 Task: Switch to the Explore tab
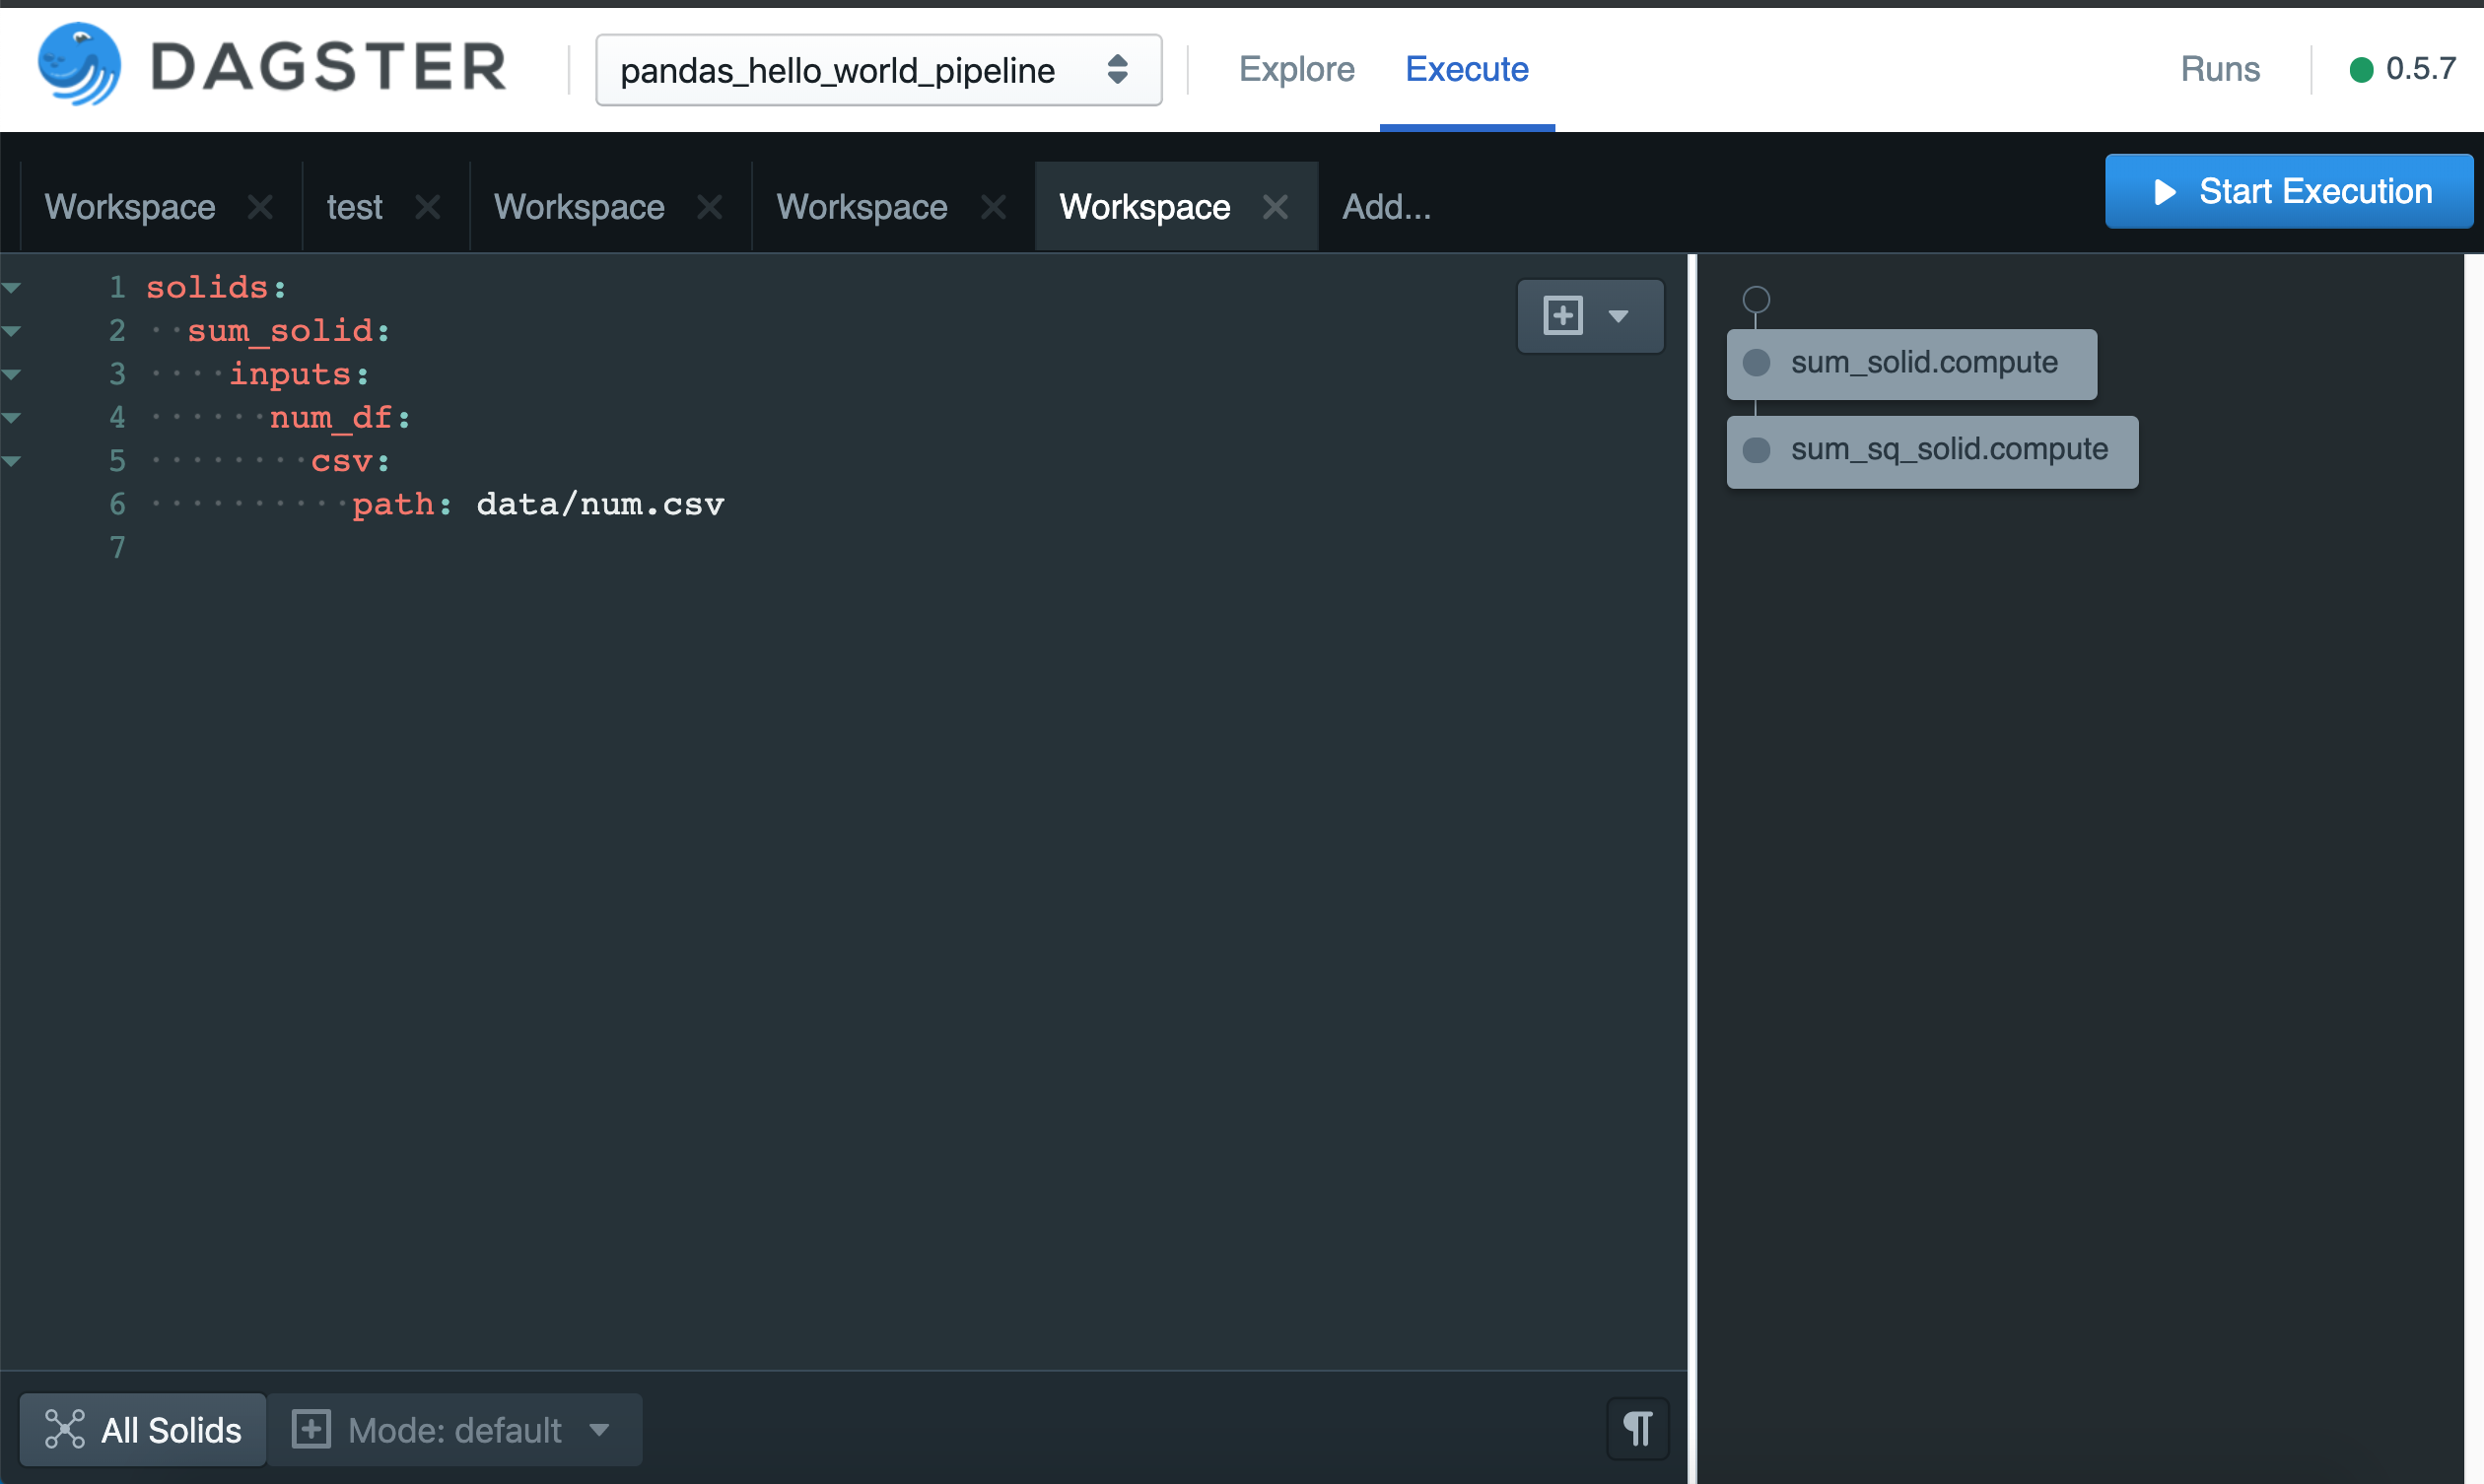tap(1296, 69)
